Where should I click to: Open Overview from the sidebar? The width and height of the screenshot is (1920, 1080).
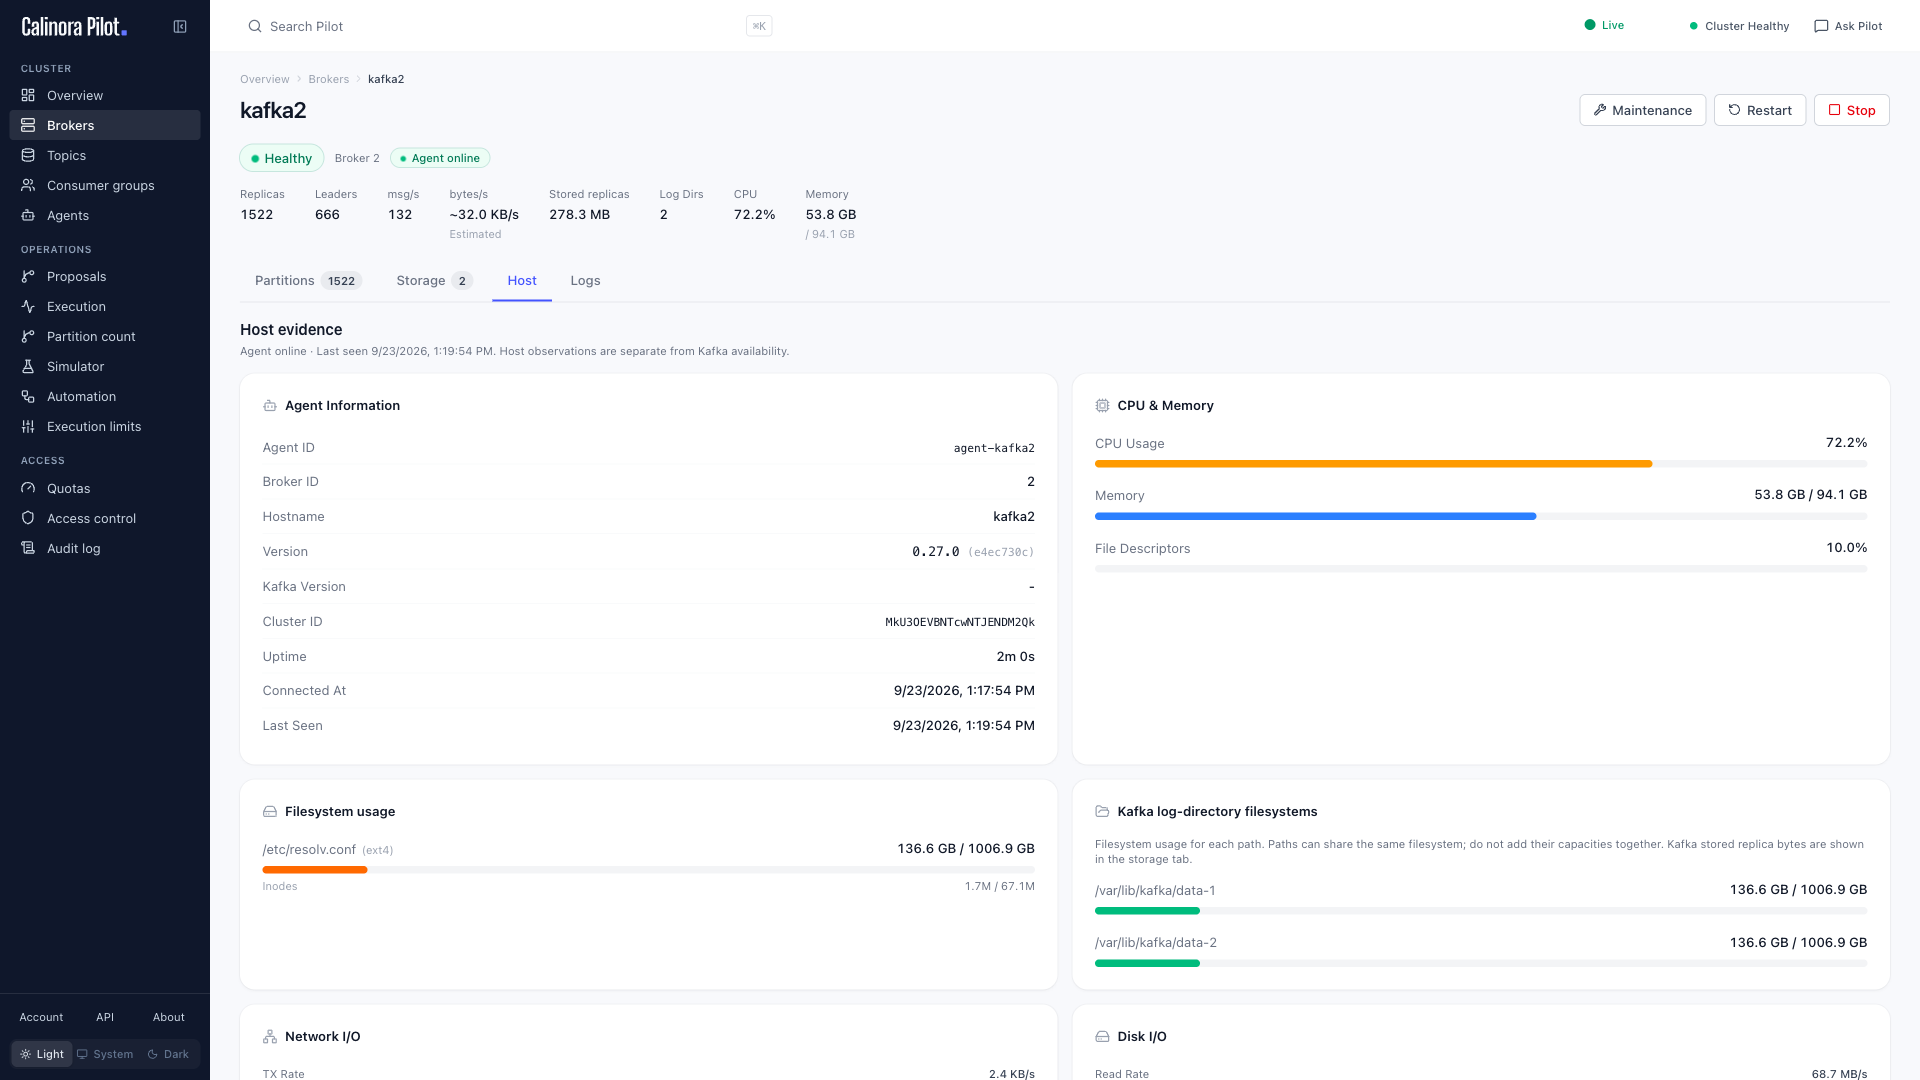click(105, 95)
